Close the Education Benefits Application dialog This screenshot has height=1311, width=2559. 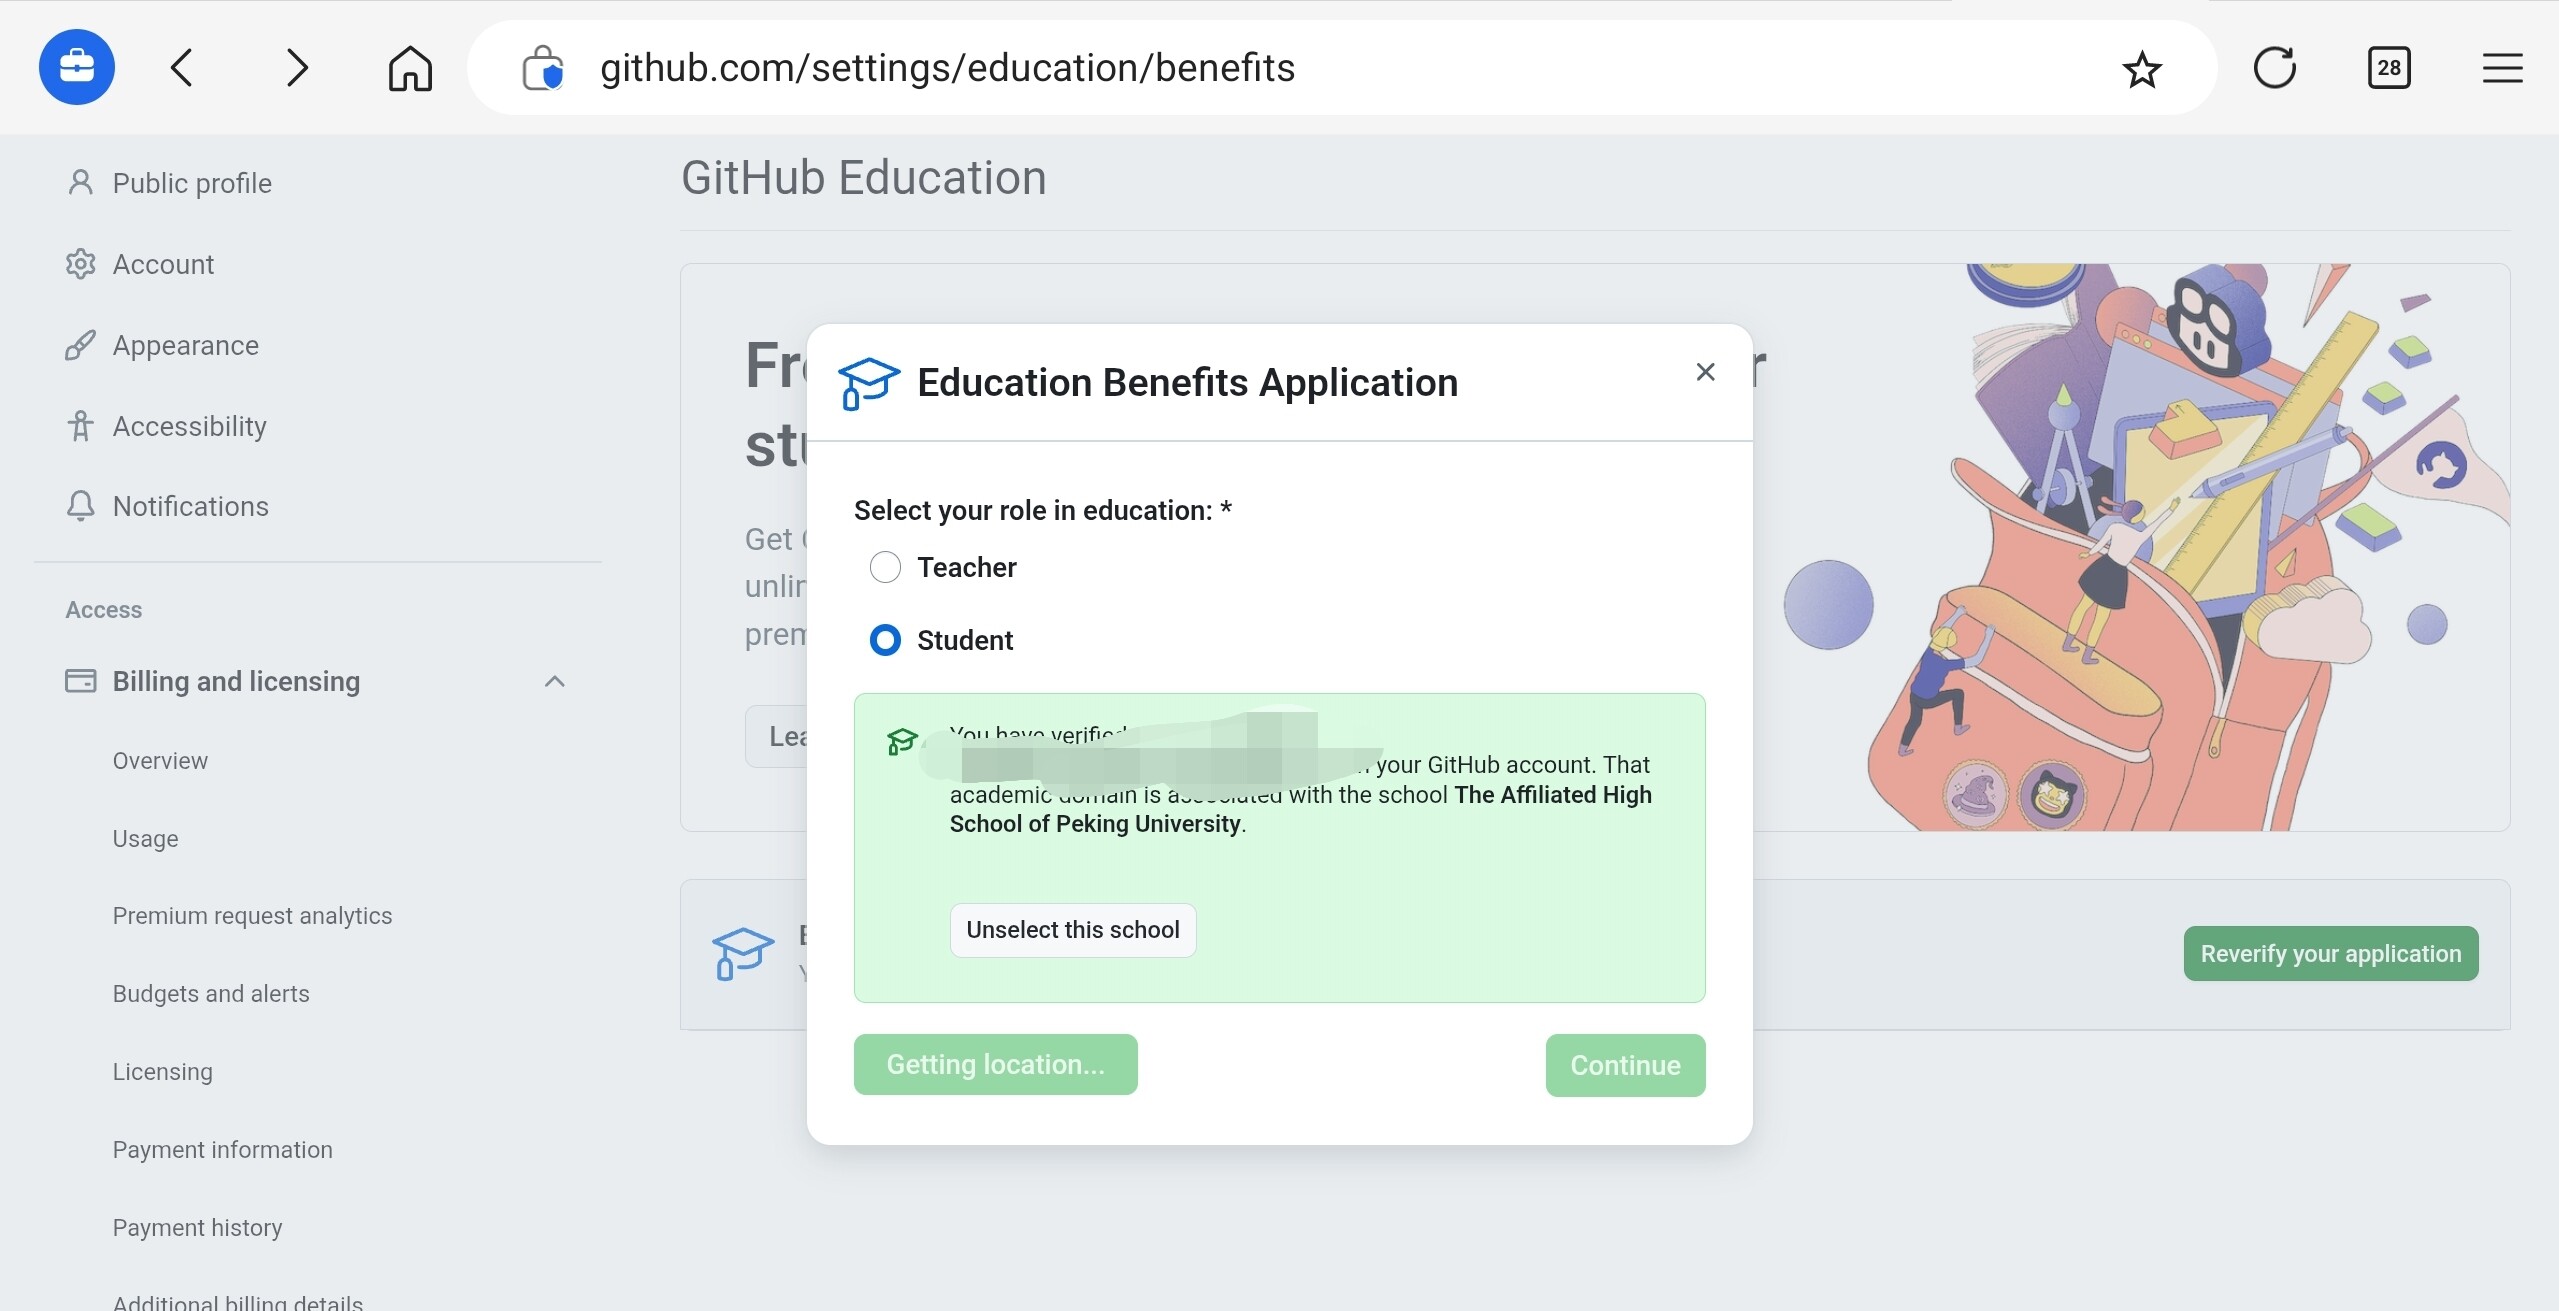(x=1705, y=372)
